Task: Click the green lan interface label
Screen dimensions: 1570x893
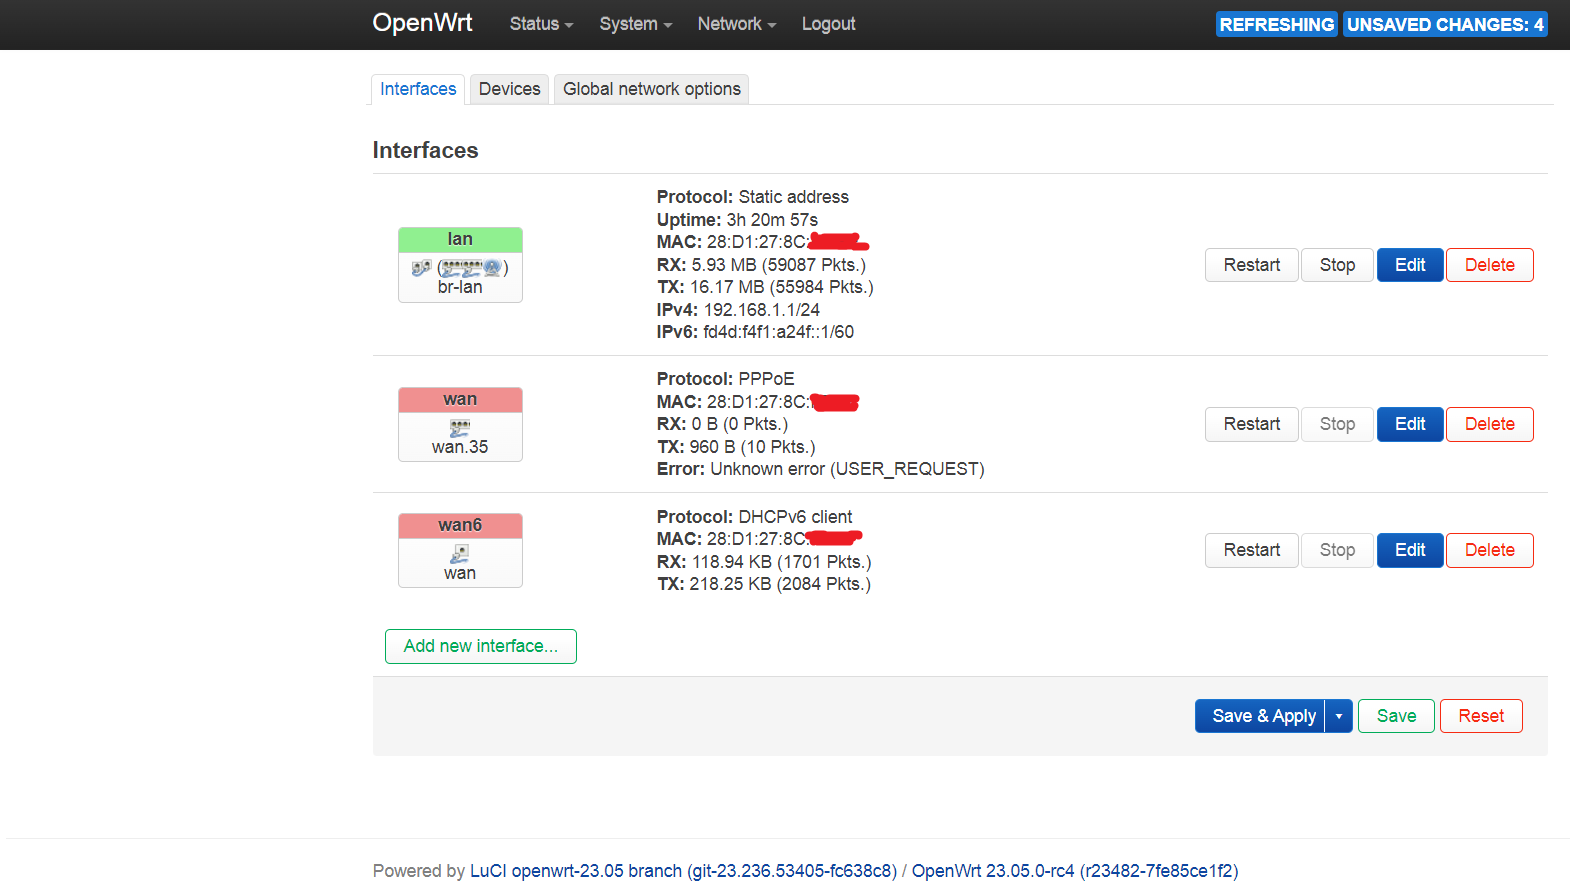Action: point(460,239)
